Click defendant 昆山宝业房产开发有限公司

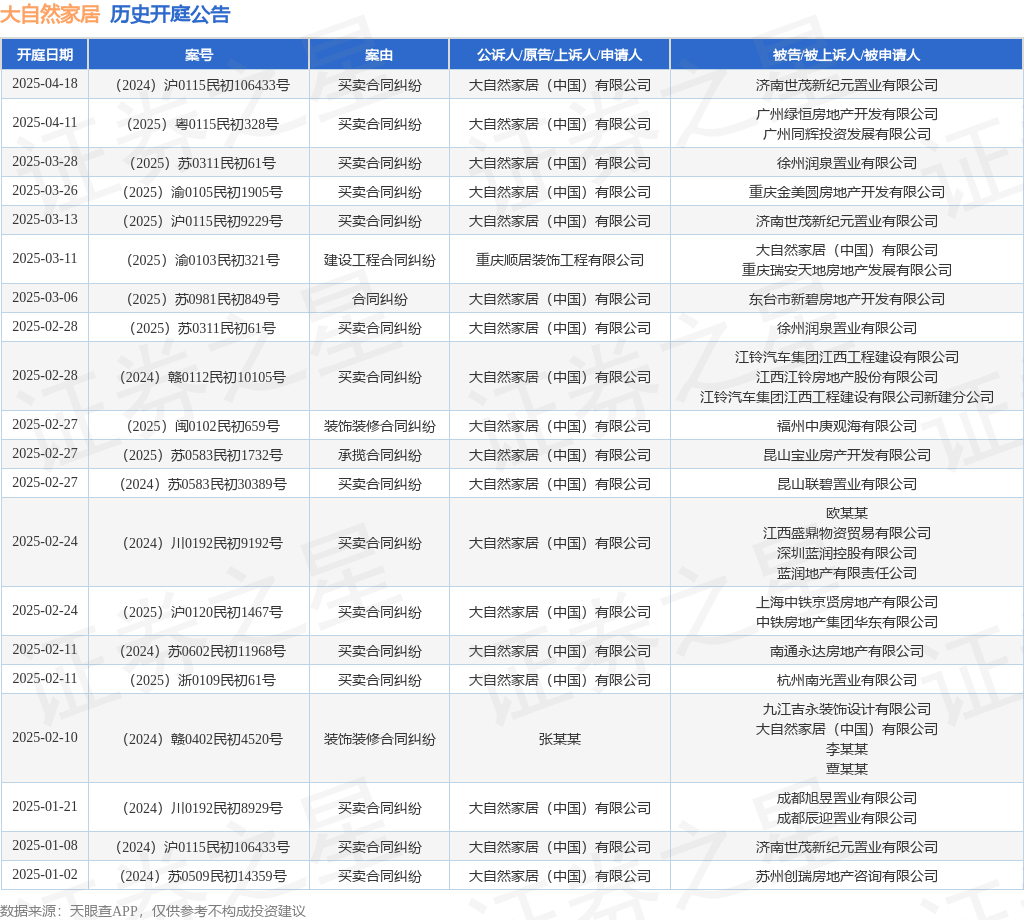point(846,455)
